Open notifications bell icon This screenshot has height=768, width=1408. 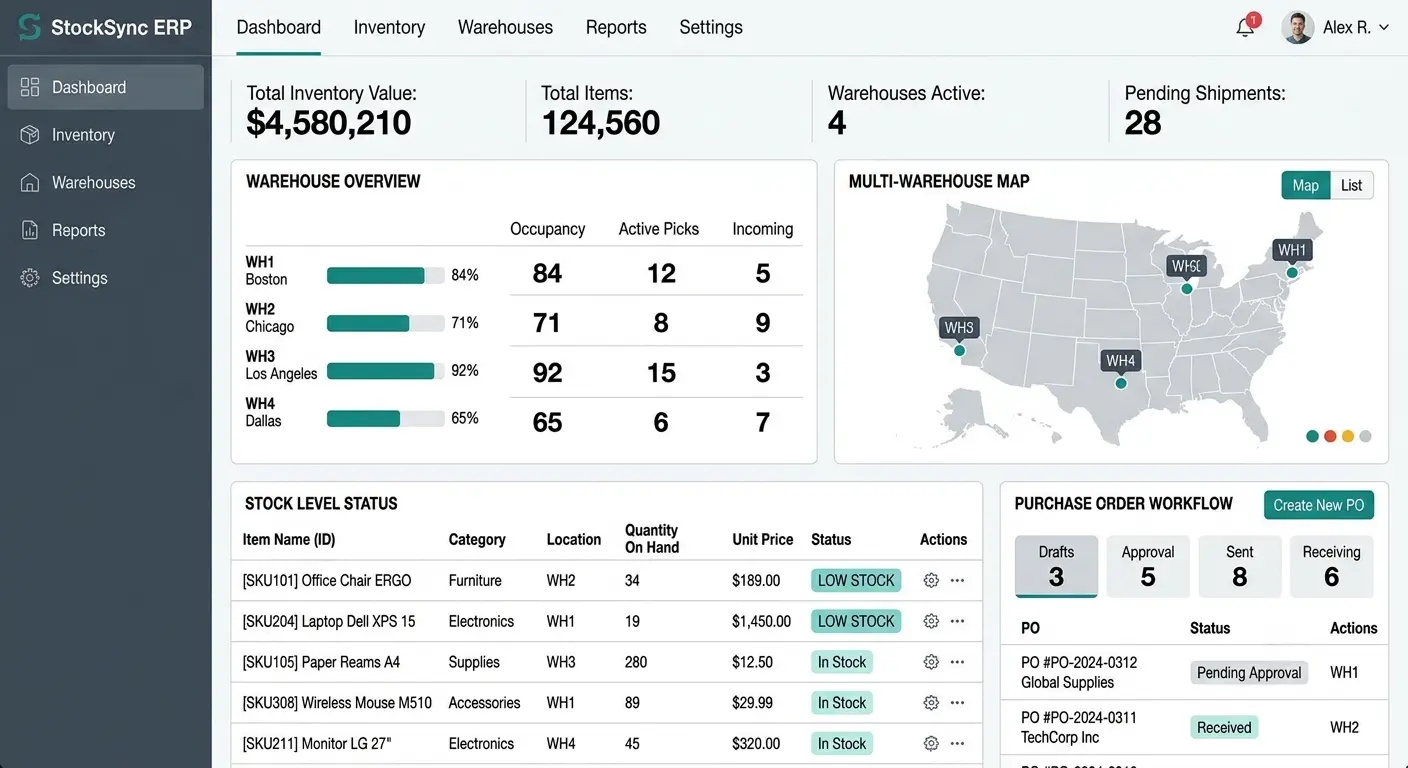click(x=1245, y=27)
